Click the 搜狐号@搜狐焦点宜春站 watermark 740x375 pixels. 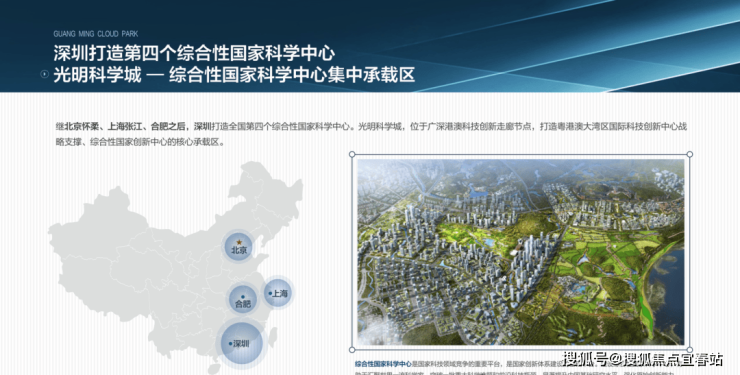click(x=643, y=359)
